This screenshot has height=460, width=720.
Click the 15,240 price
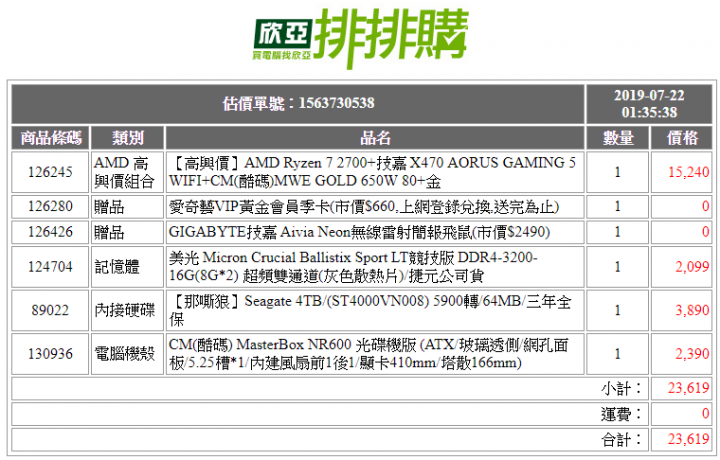(688, 172)
